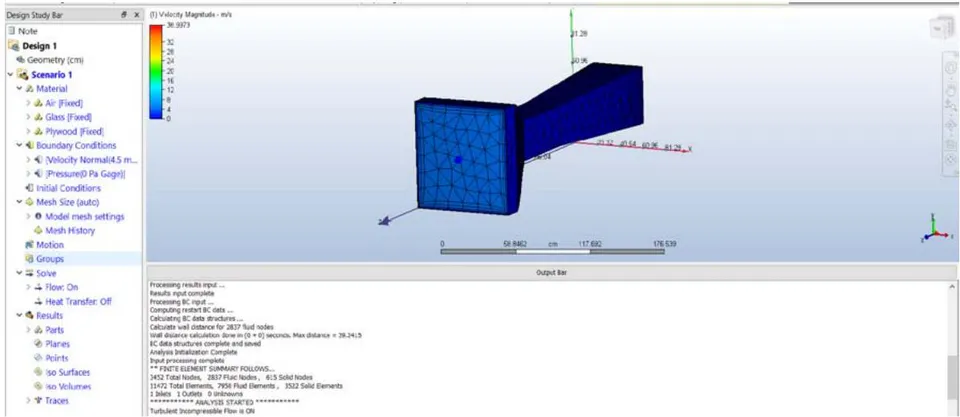960x417 pixels.
Task: Click the Output Bar vertical scrollbar thumb
Action: (953, 375)
